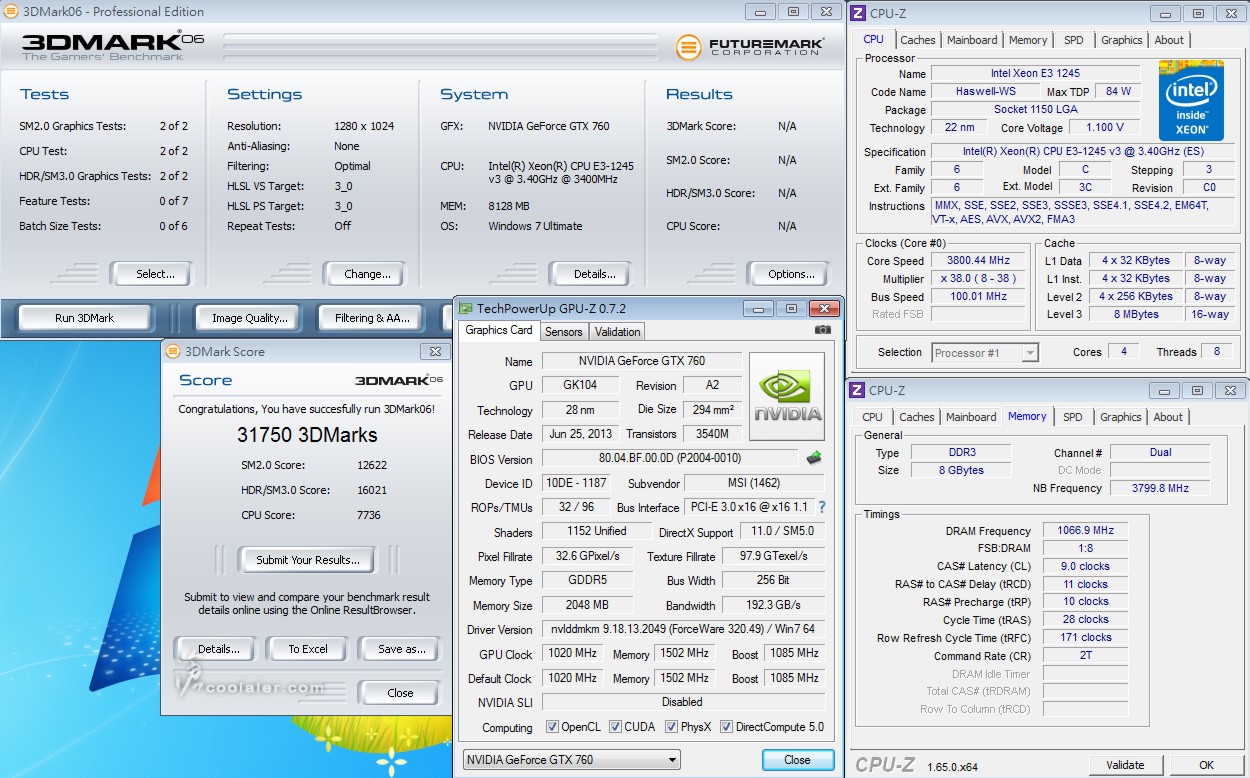Viewport: 1250px width, 778px height.
Task: Click the 3DMark Score window title icon
Action: click(174, 351)
